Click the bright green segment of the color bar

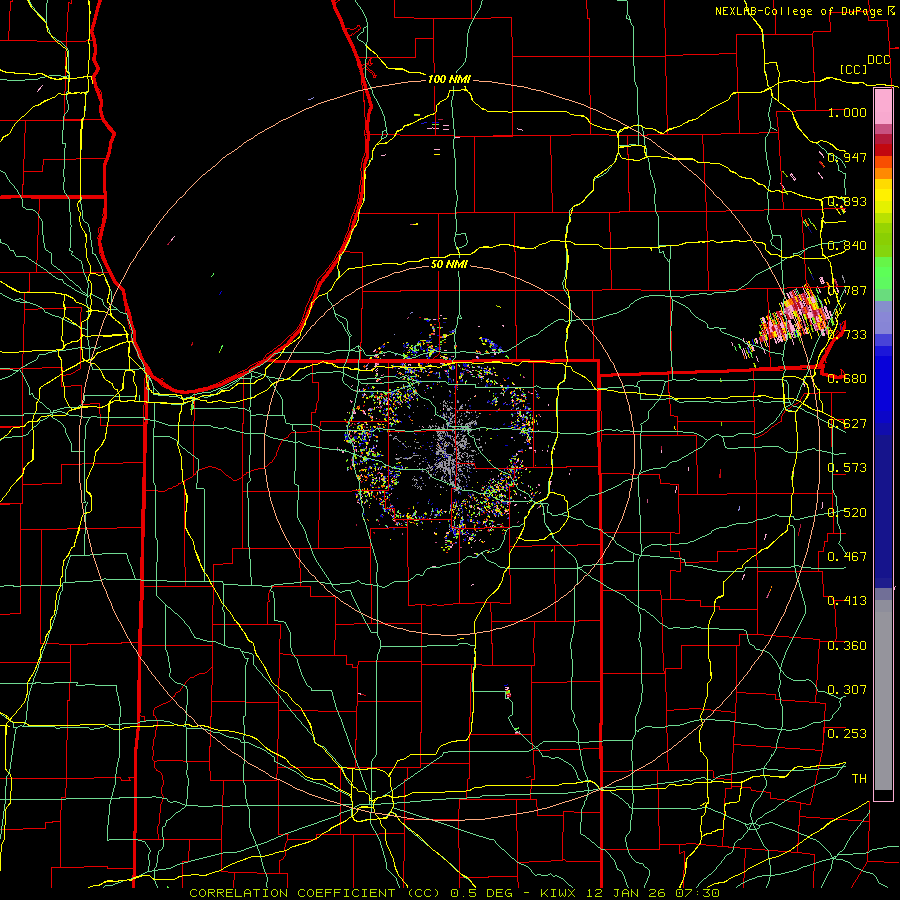coord(883,273)
